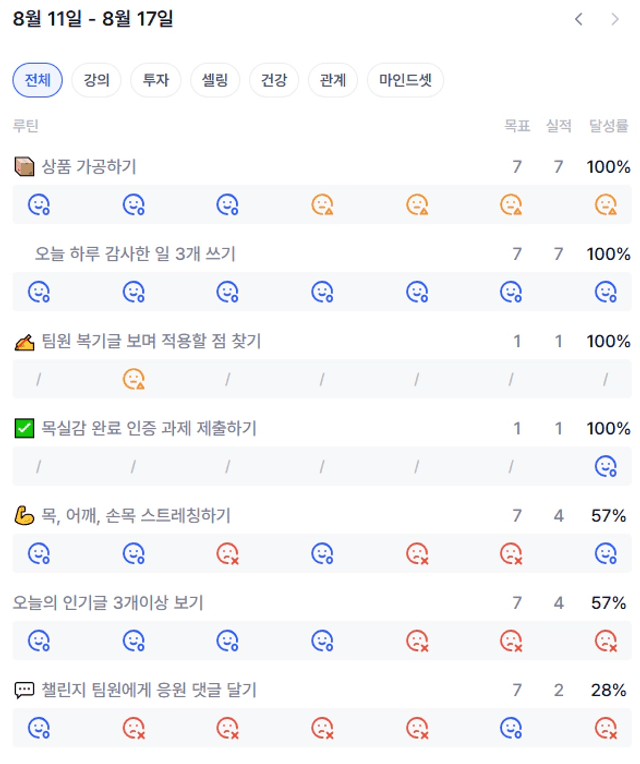Click last day red face of 오늘의 인기글 row
The height and width of the screenshot is (764, 640).
606,641
